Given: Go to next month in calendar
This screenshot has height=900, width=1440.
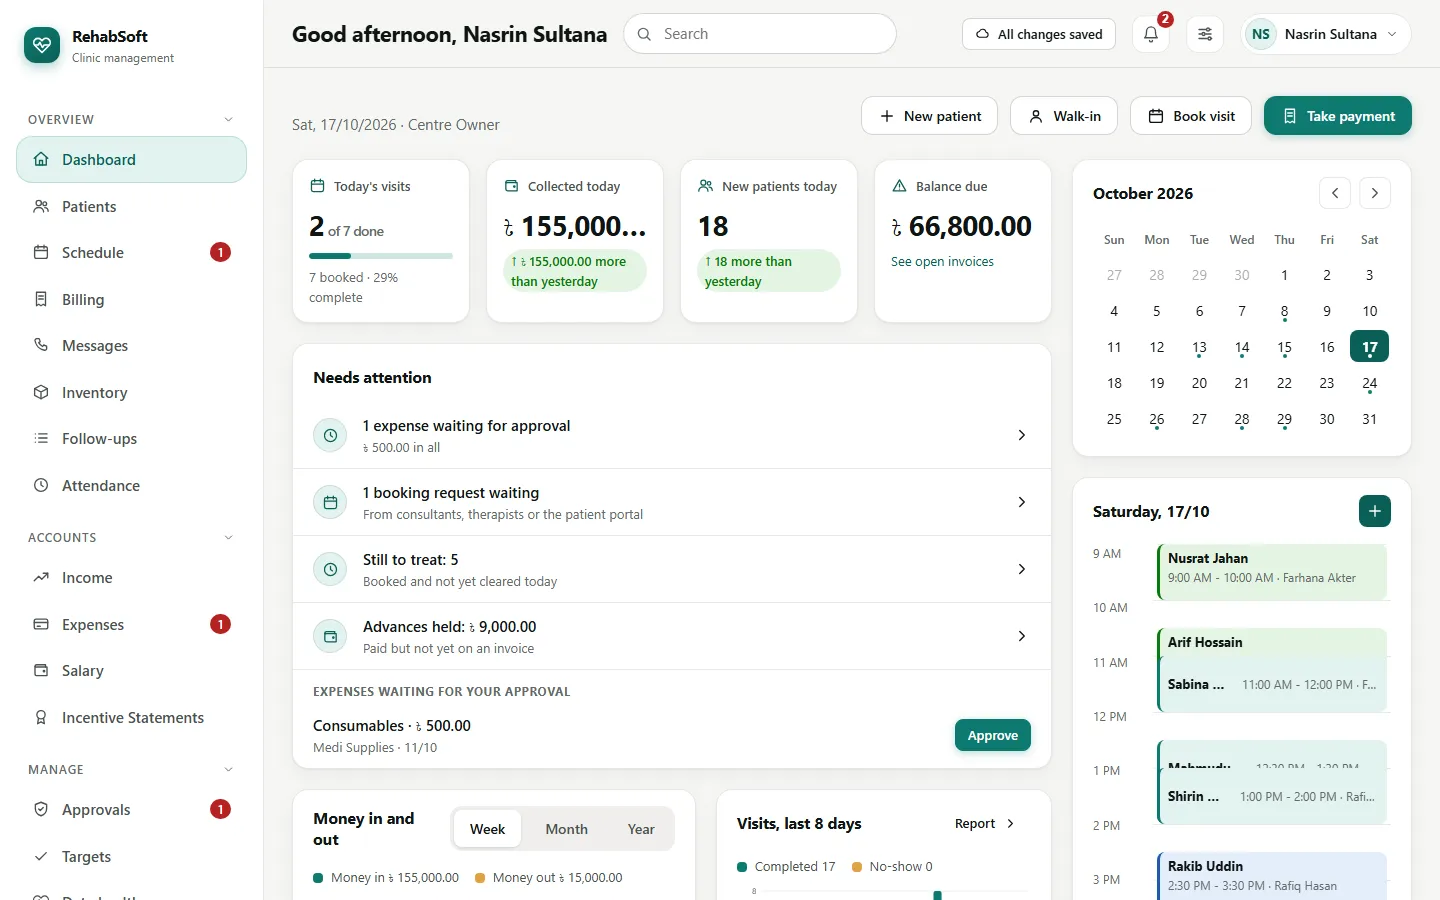Looking at the screenshot, I should point(1375,193).
